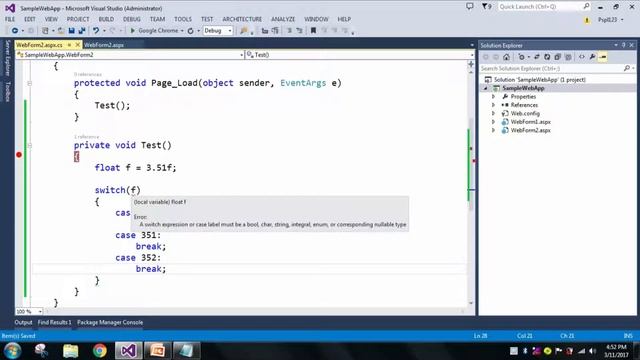Screen dimensions: 640x360
Task: Open PowerPoint from the taskbar
Action: pos(157,351)
